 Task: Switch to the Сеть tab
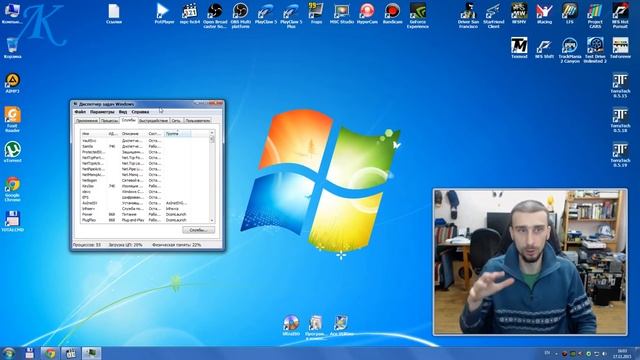[x=176, y=121]
